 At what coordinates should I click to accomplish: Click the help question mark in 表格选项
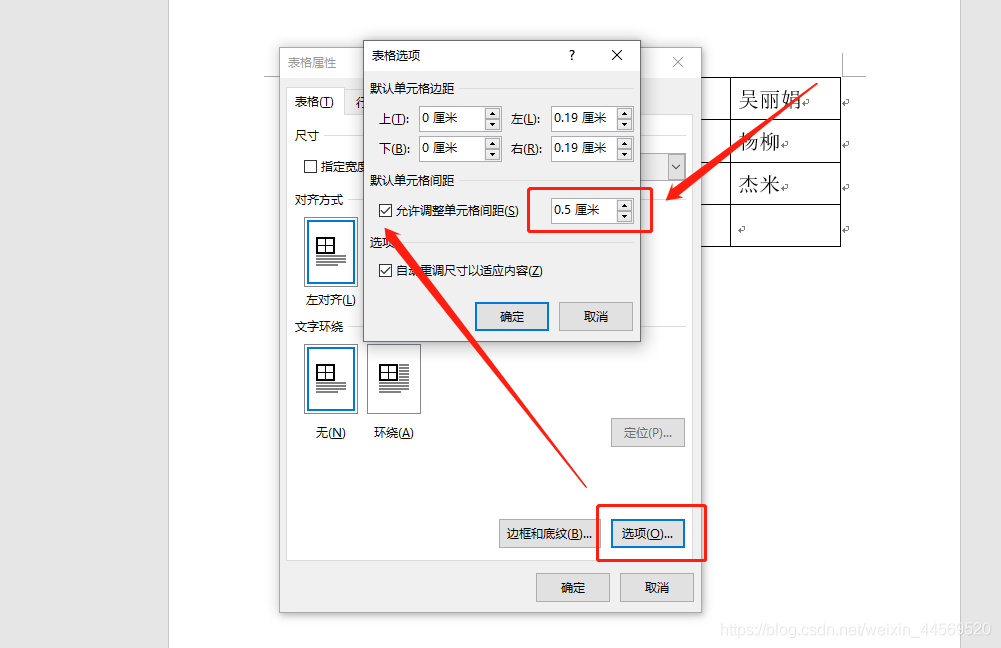tap(572, 56)
